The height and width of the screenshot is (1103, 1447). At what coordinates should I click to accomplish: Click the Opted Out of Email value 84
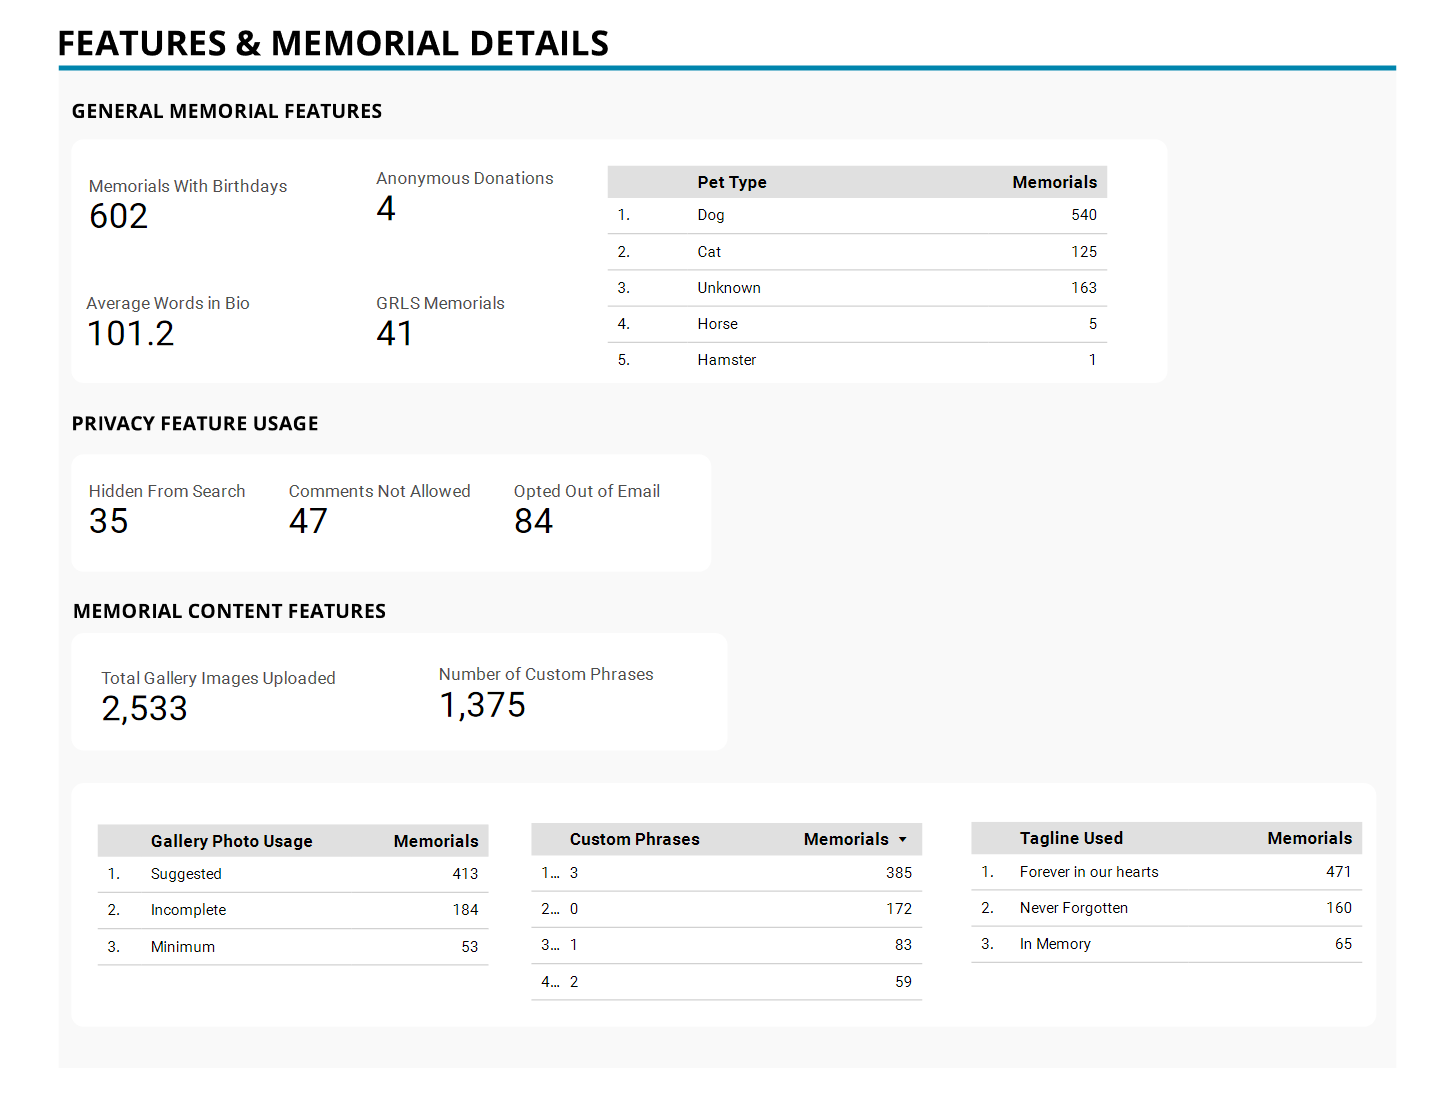coord(533,521)
